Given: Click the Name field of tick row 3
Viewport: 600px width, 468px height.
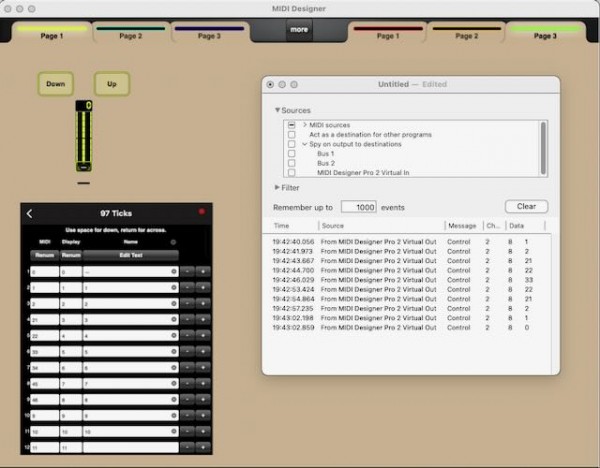Looking at the screenshot, I should [131, 303].
